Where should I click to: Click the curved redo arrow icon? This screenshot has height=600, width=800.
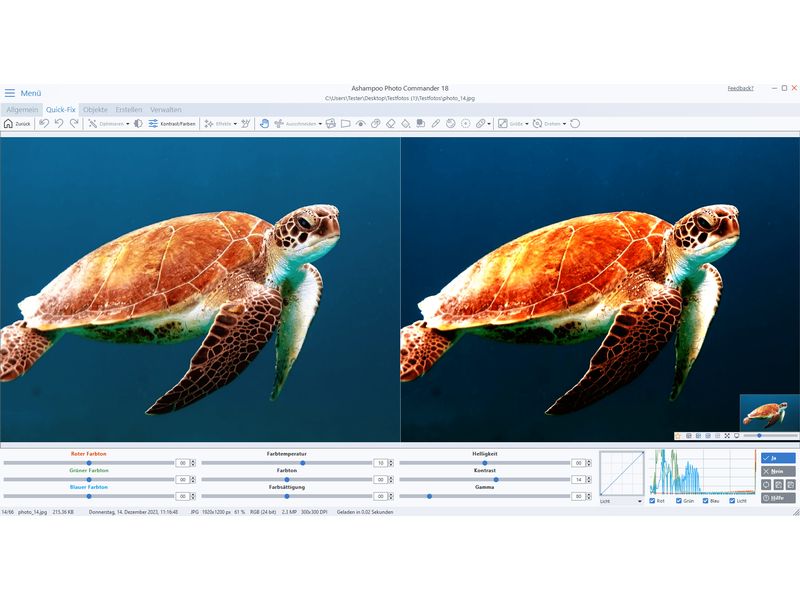click(74, 123)
